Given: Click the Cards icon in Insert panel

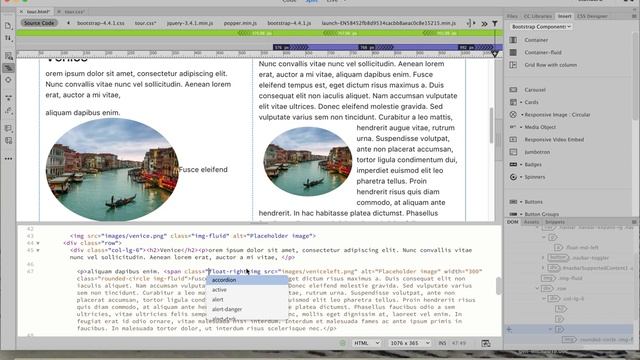Looking at the screenshot, I should point(513,102).
